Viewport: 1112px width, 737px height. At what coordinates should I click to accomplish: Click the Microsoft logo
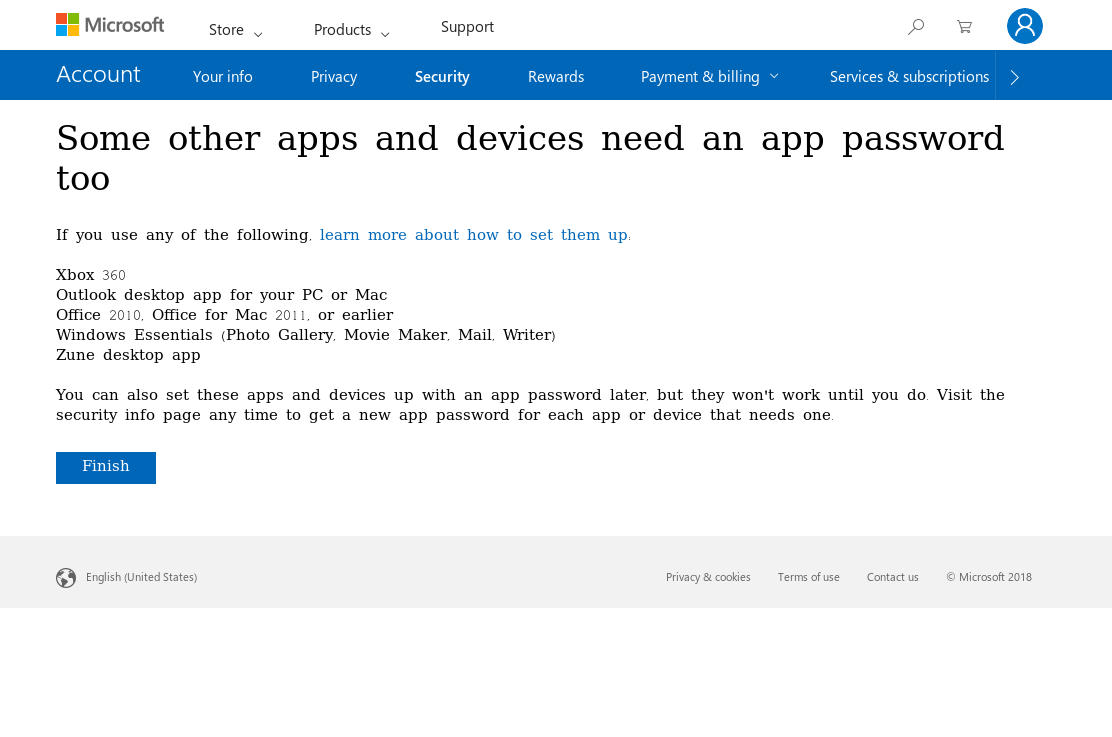110,25
